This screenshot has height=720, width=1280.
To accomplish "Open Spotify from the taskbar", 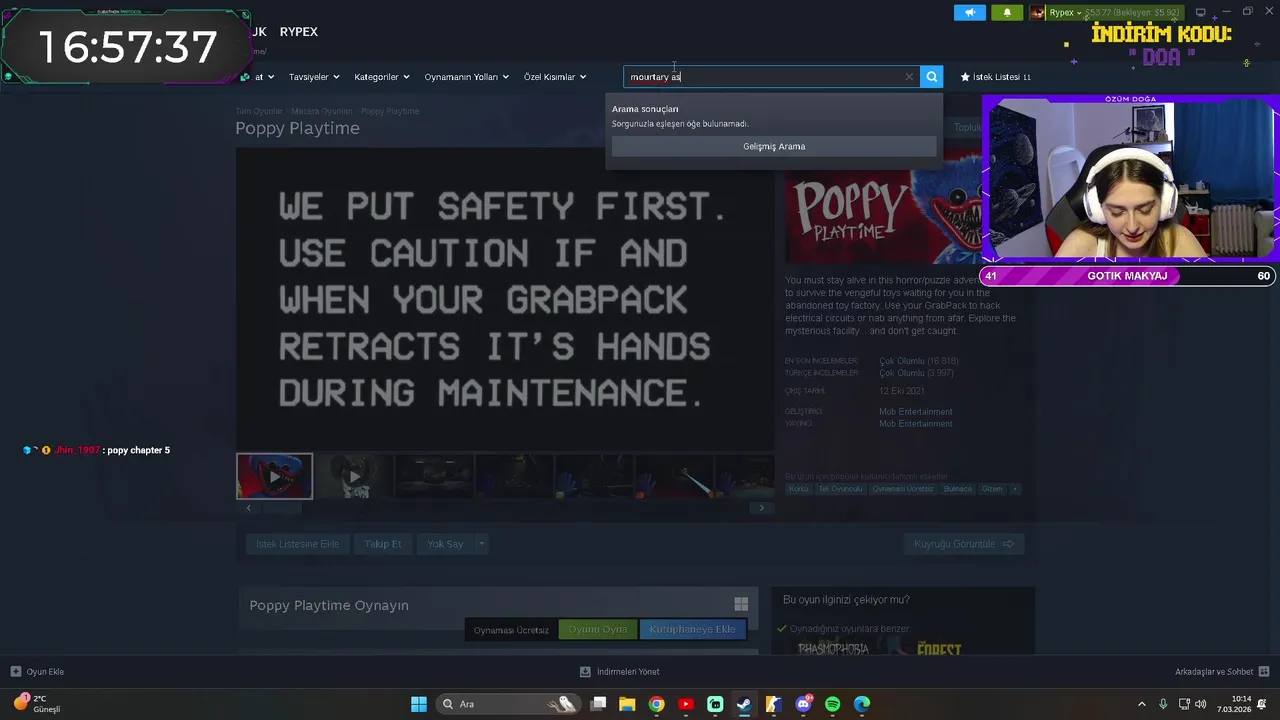I will pyautogui.click(x=833, y=704).
